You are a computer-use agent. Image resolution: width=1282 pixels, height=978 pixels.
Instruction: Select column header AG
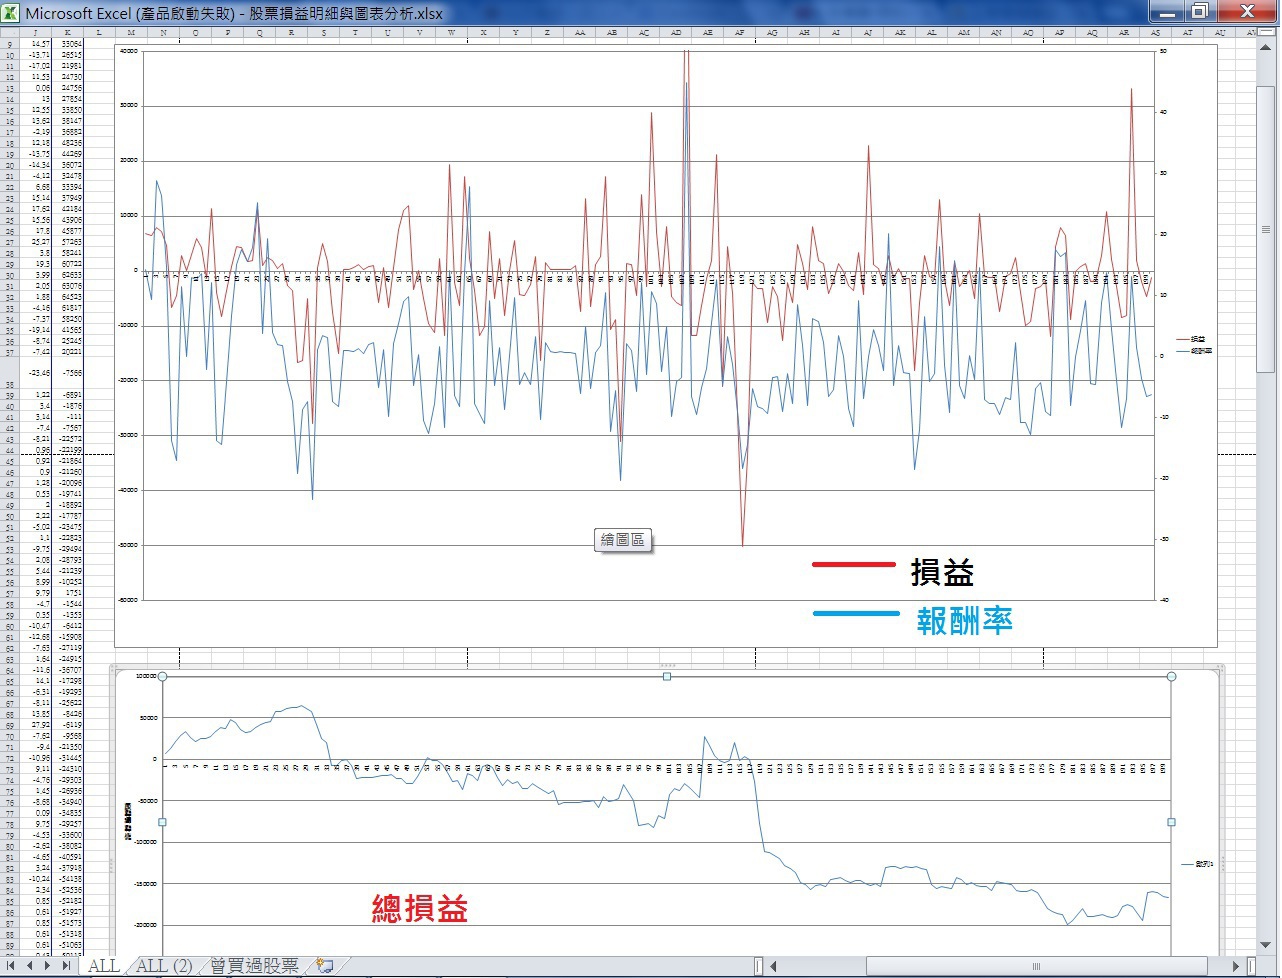(x=771, y=33)
